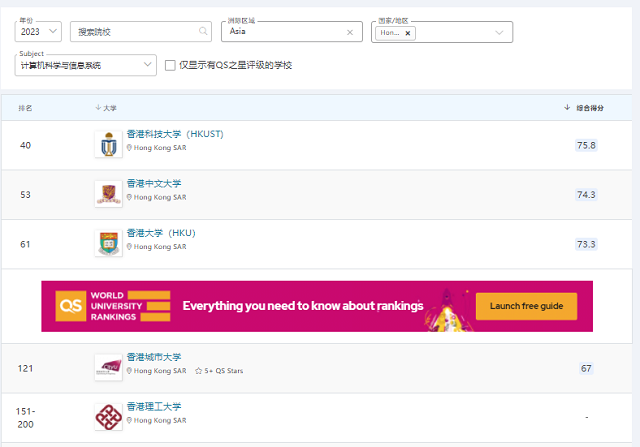
Task: Open the 香港城市大学 link
Action: (x=154, y=357)
